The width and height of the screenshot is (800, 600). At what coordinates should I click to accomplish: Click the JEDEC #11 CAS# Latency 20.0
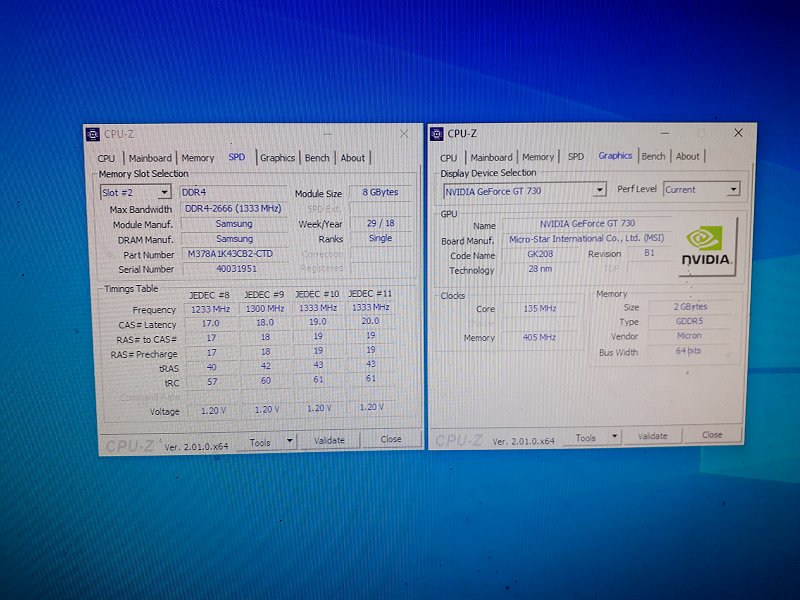[370, 320]
